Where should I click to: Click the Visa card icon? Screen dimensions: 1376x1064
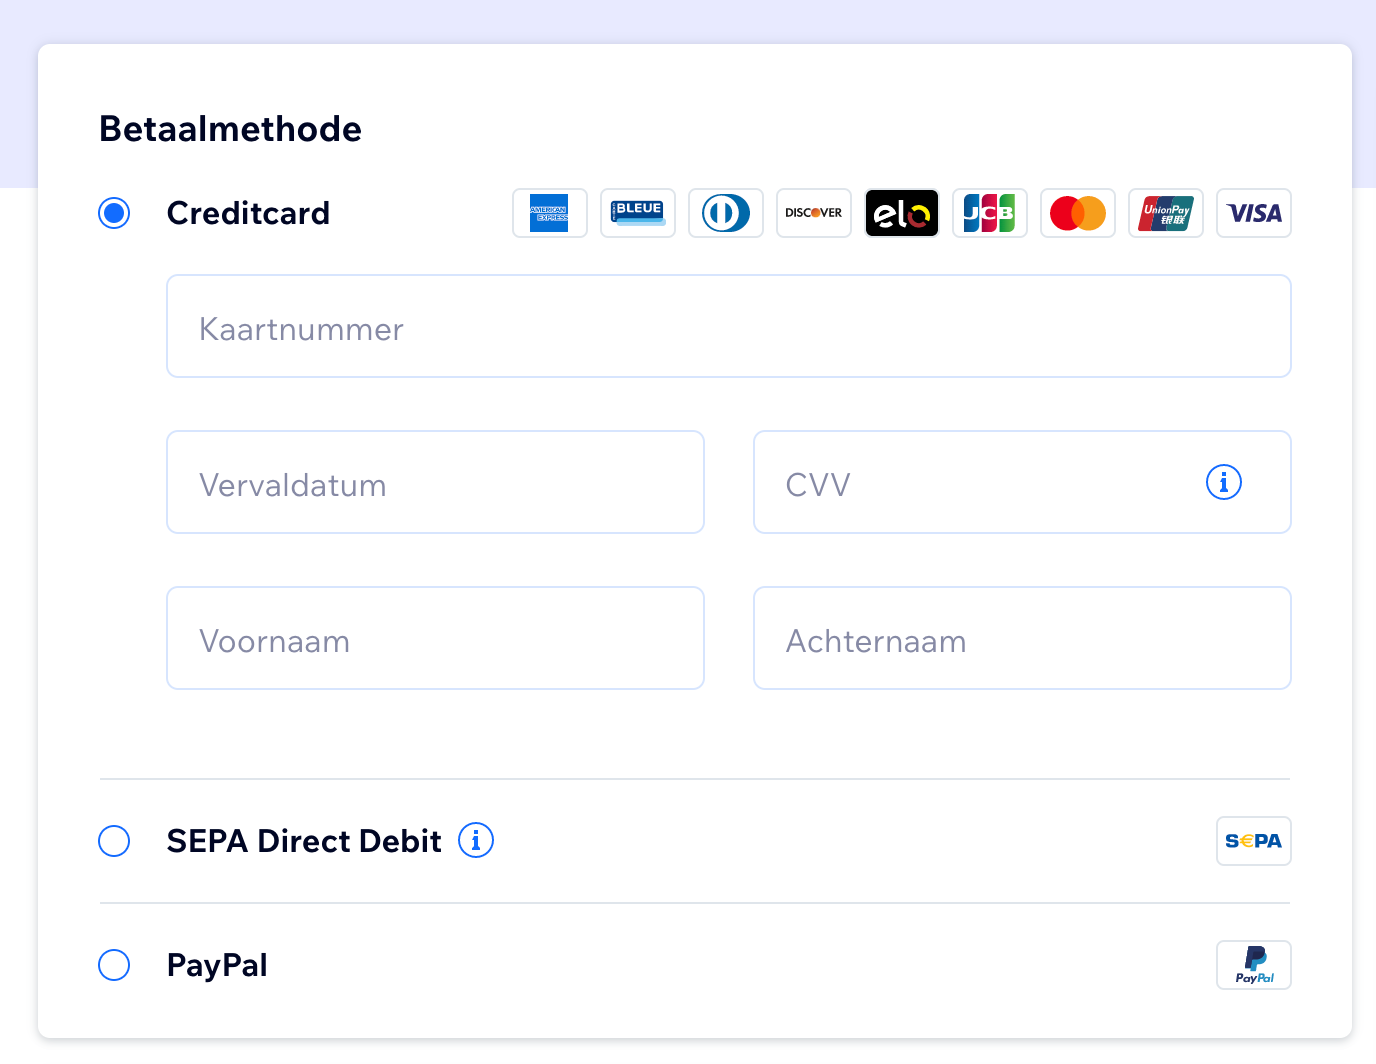coord(1253,213)
